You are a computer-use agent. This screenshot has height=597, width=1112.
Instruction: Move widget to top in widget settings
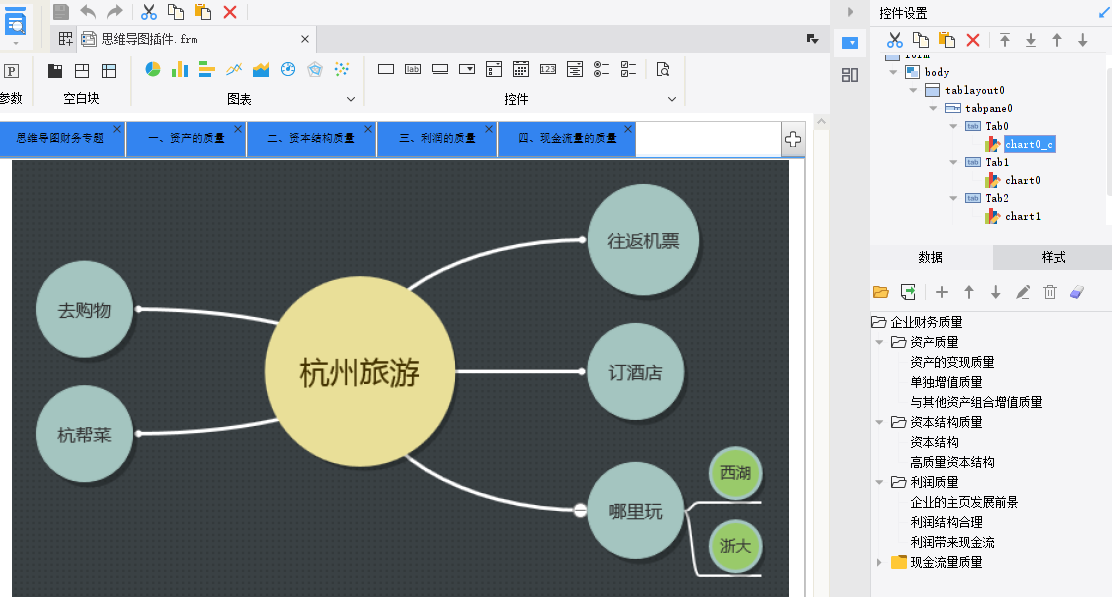coord(1005,40)
